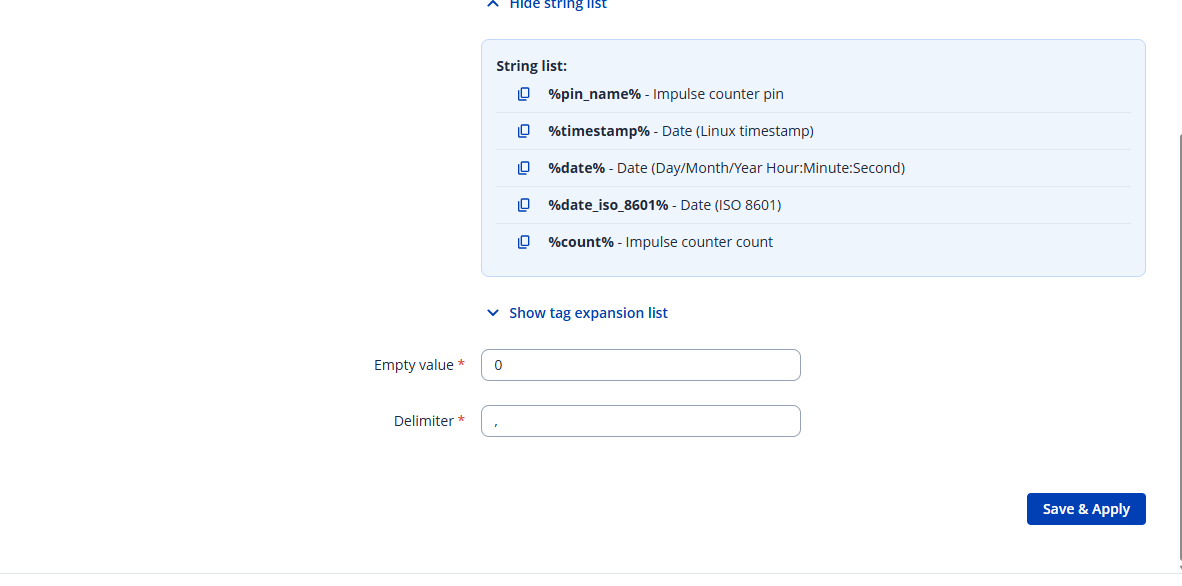
Task: Select the Date (ISO 8601) description text
Action: 730,205
